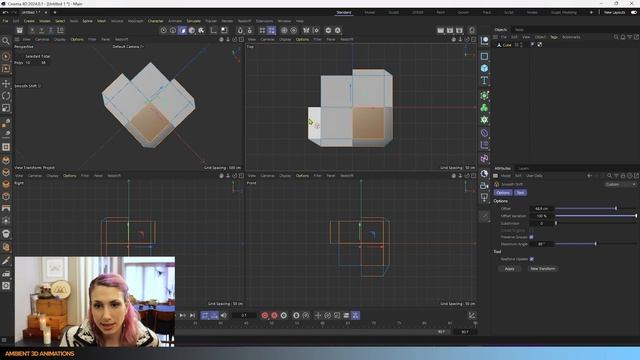The image size is (640, 360).
Task: Add a Null object square icon
Action: point(484,56)
